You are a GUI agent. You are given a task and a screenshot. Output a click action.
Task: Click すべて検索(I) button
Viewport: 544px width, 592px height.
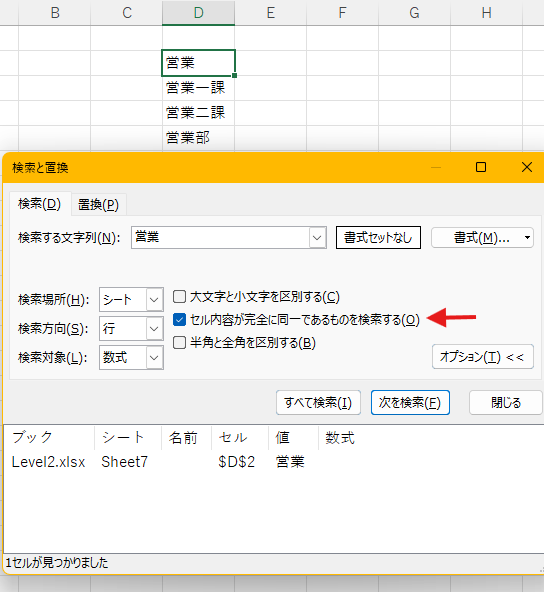click(318, 402)
